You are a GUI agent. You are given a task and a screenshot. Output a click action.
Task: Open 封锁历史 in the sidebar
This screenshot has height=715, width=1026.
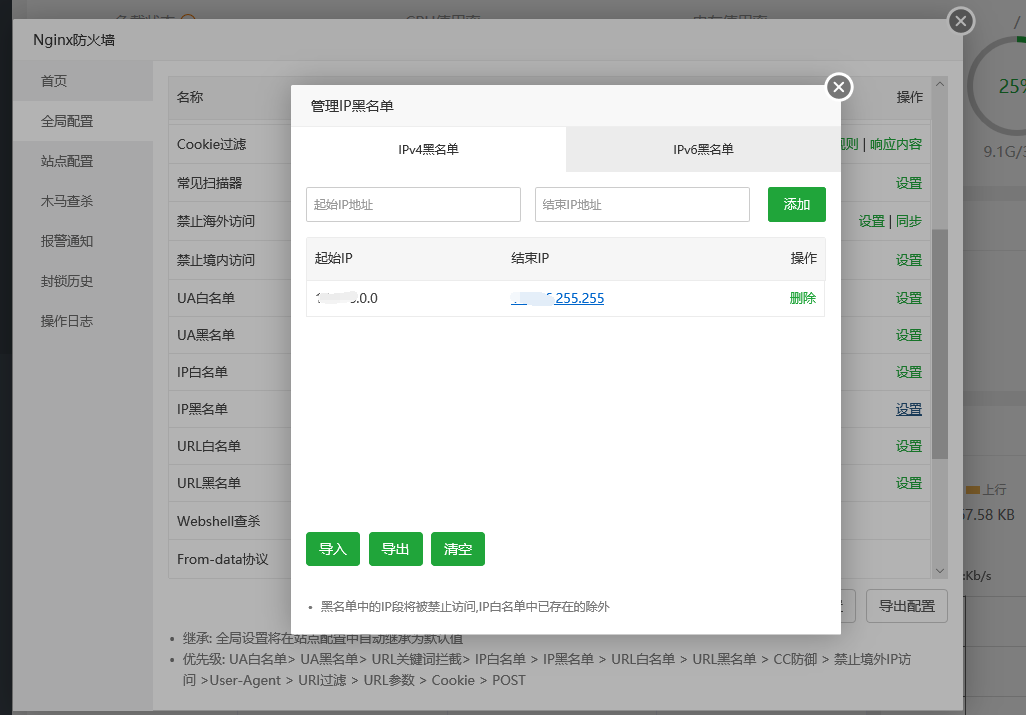pyautogui.click(x=83, y=281)
